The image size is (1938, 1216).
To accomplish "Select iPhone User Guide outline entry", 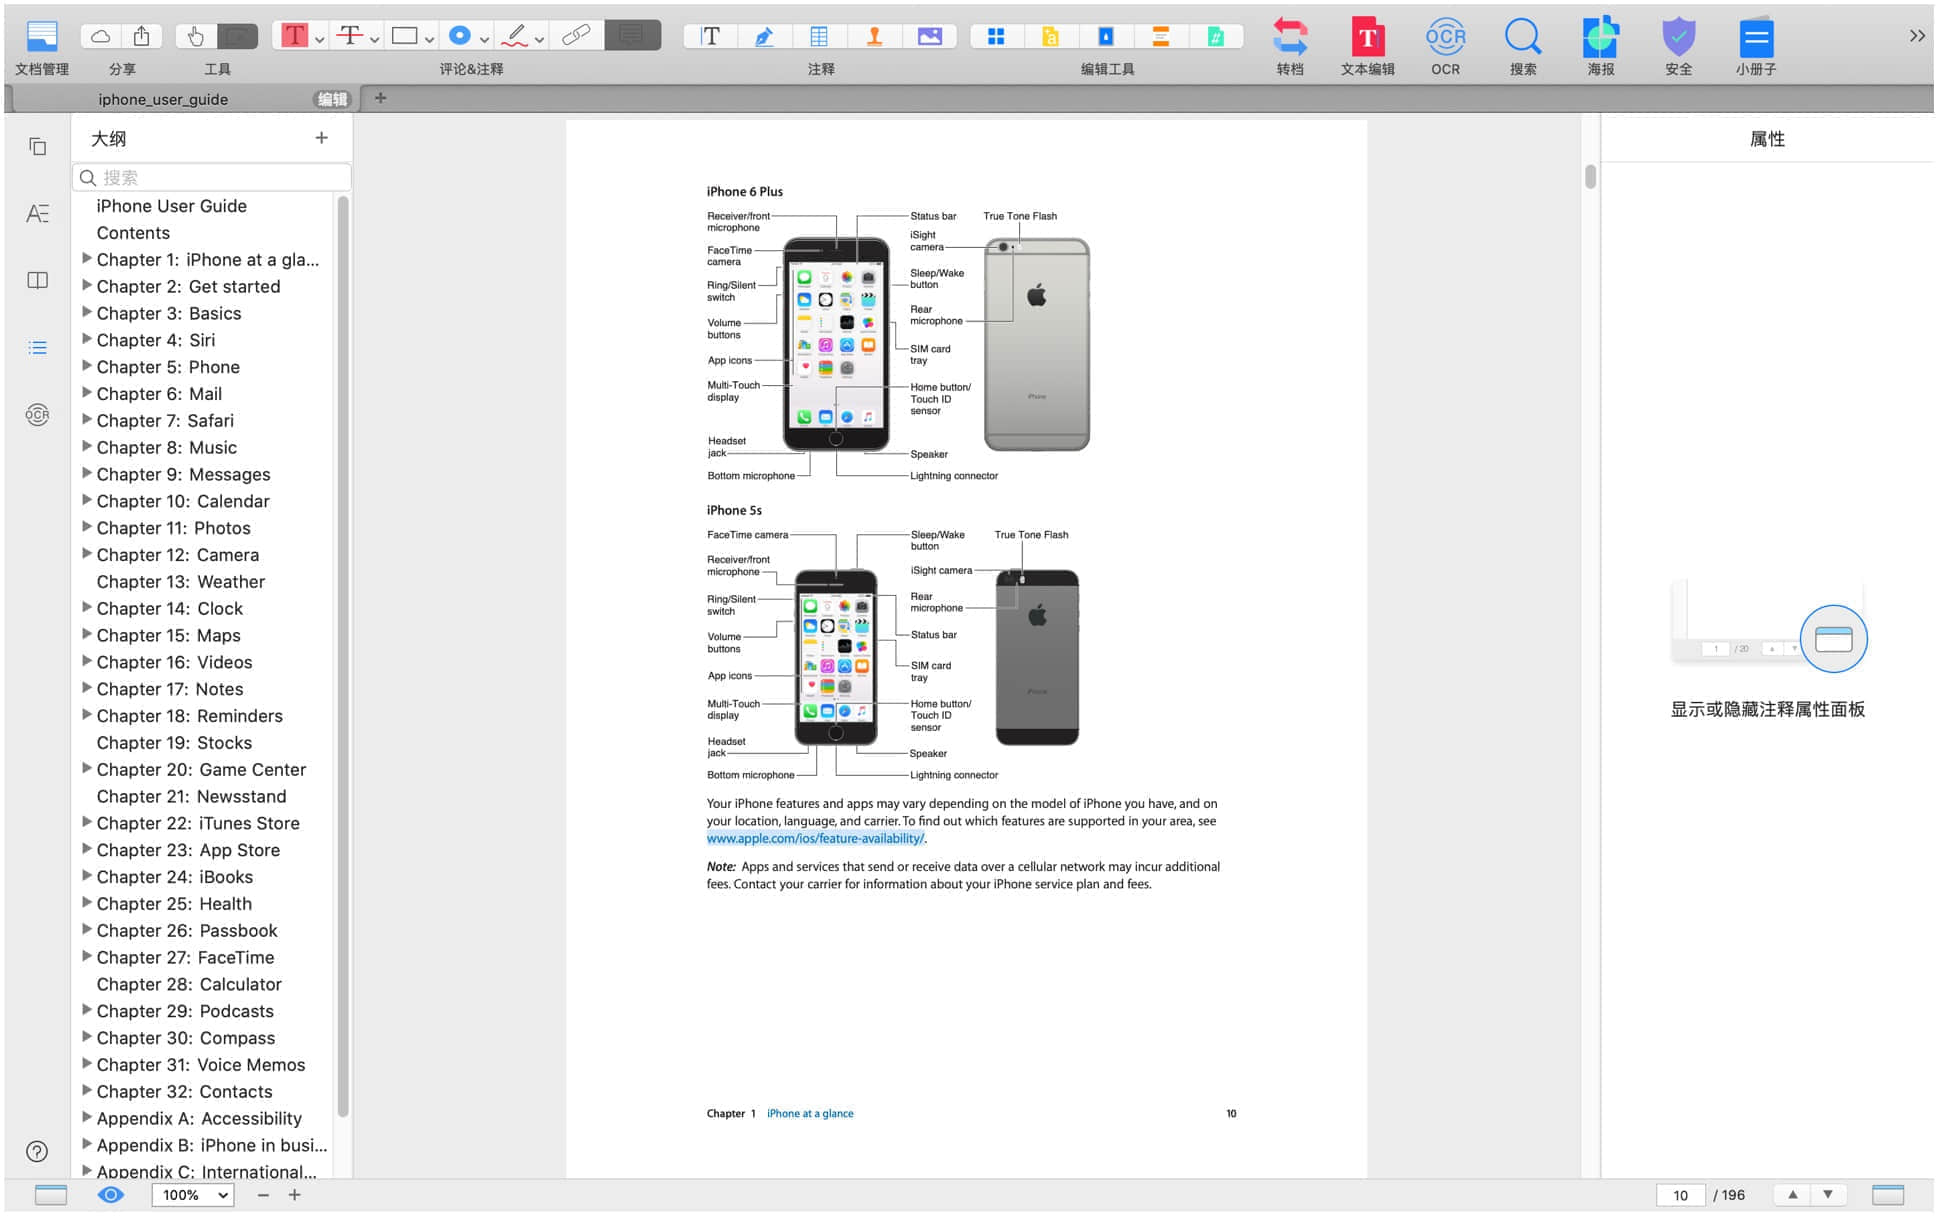I will click(171, 206).
